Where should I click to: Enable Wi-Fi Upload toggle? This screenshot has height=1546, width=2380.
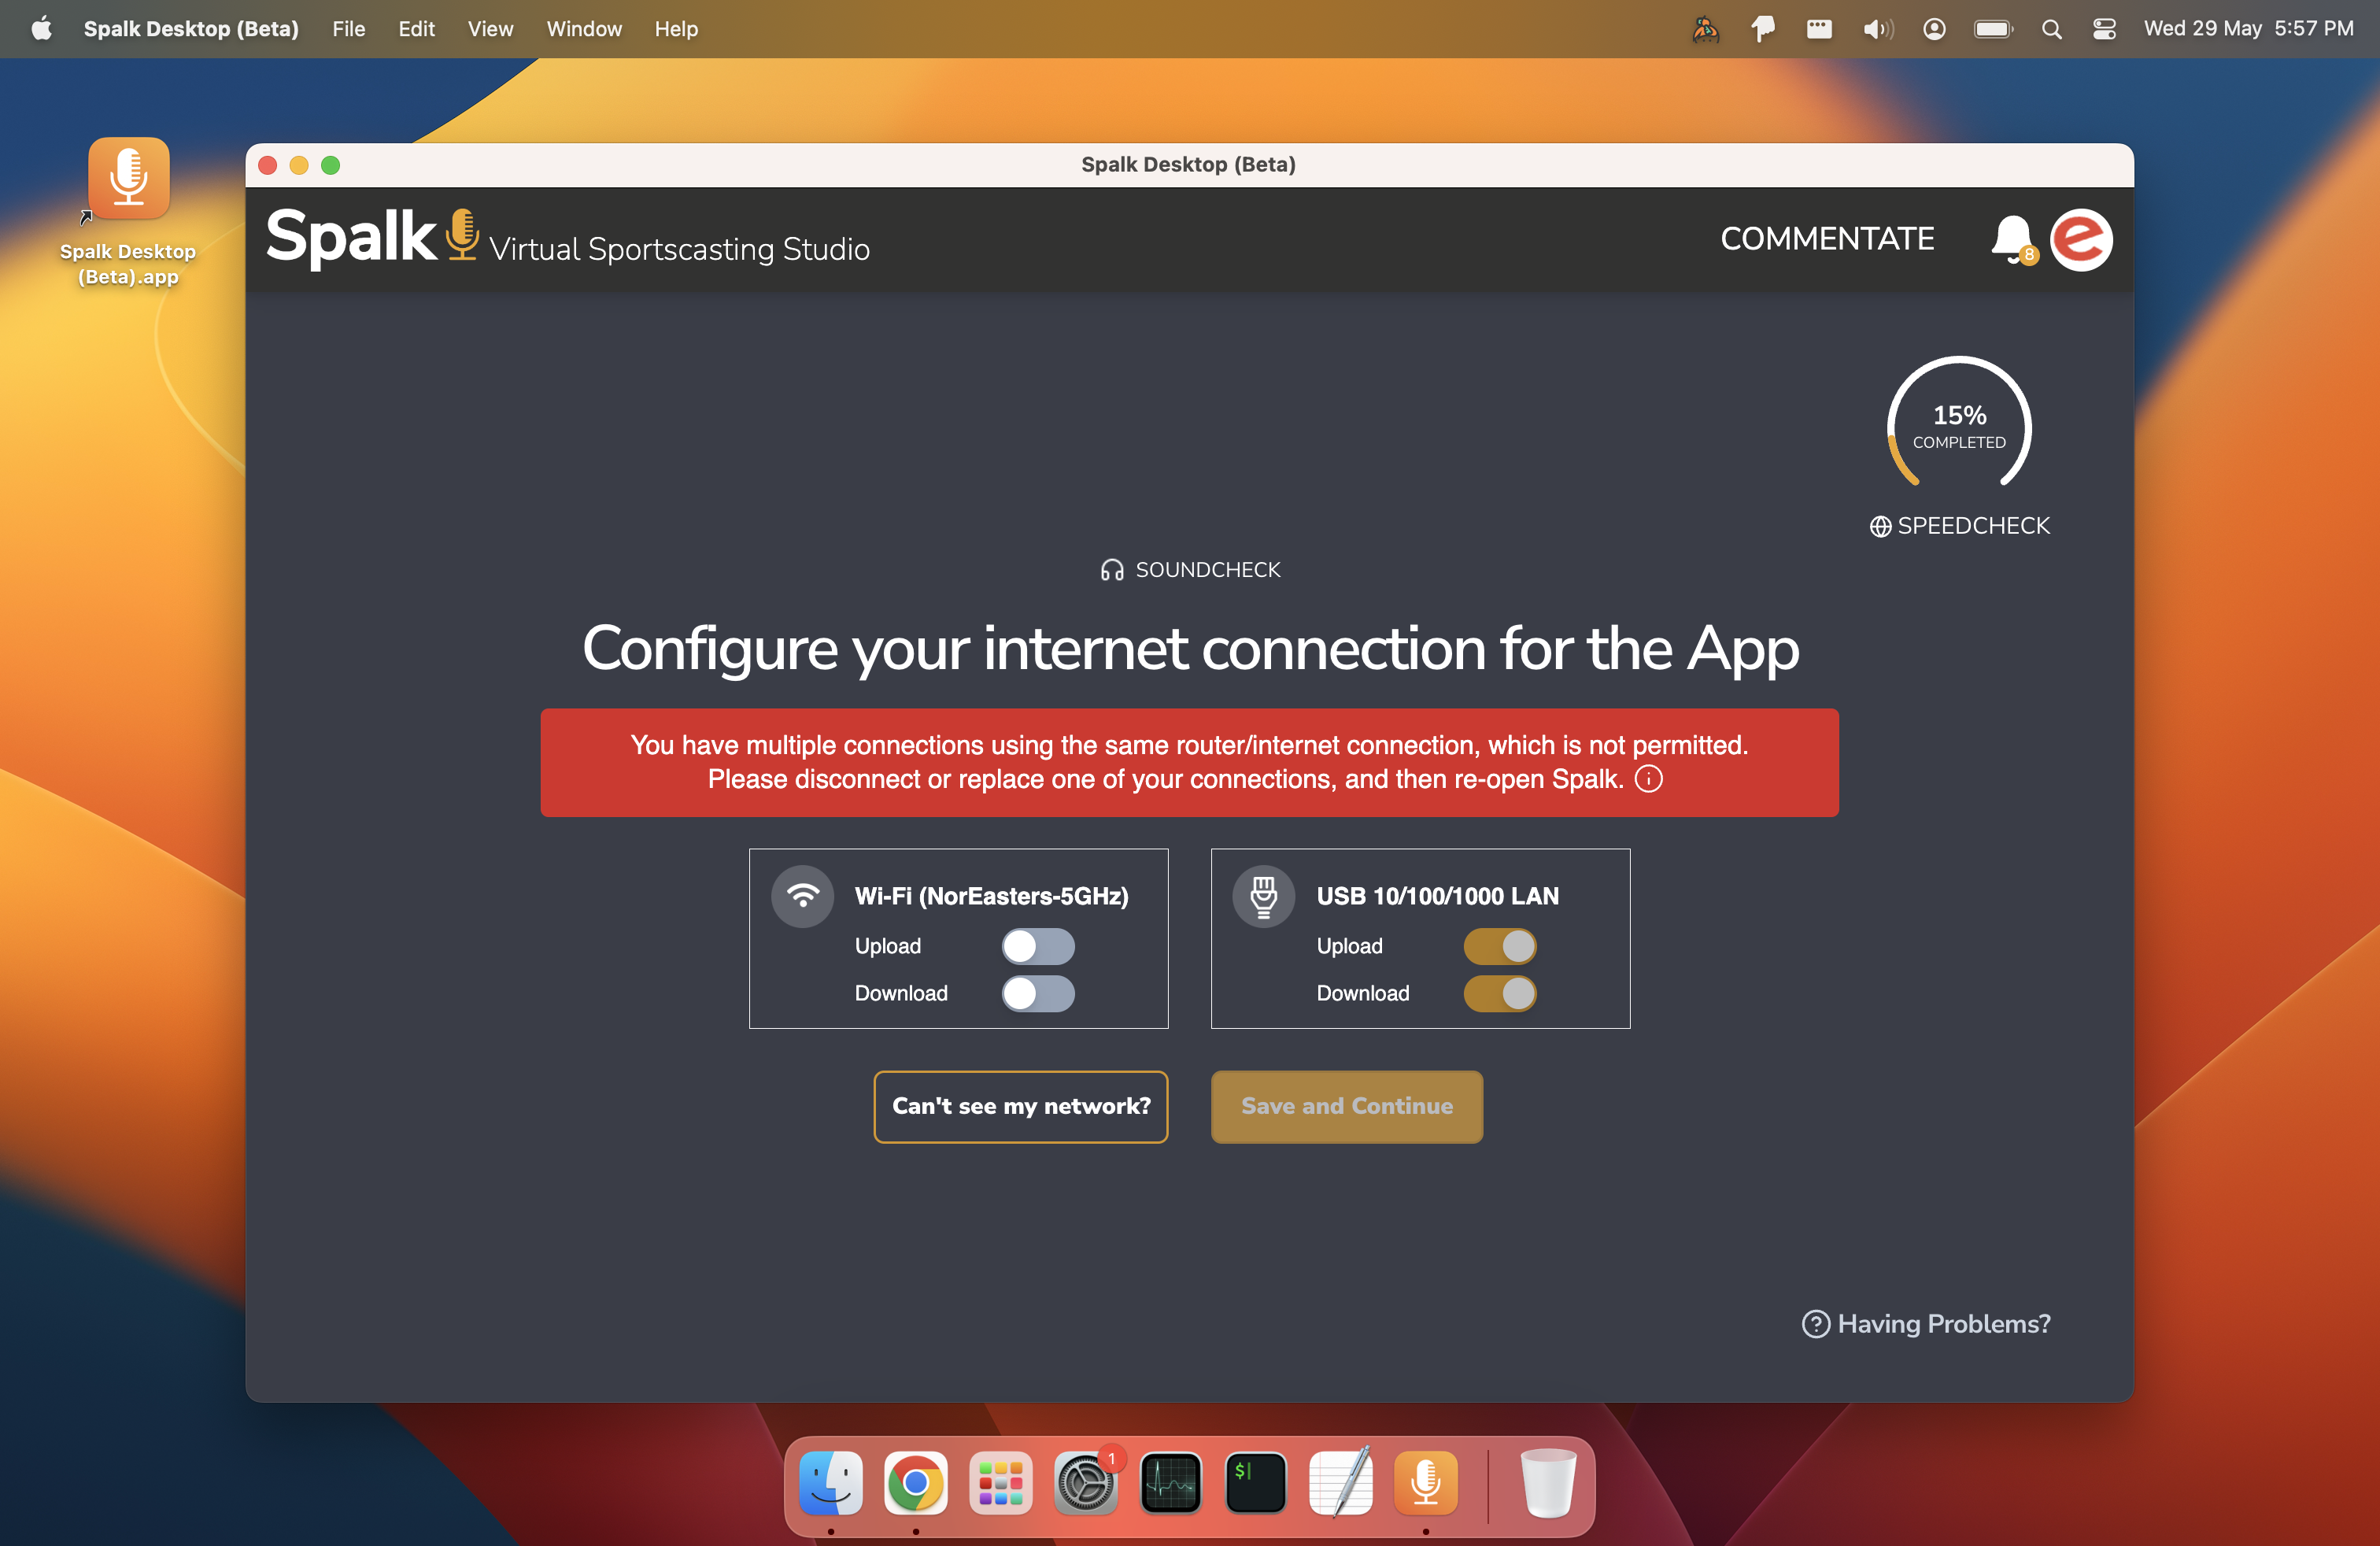pyautogui.click(x=1038, y=946)
